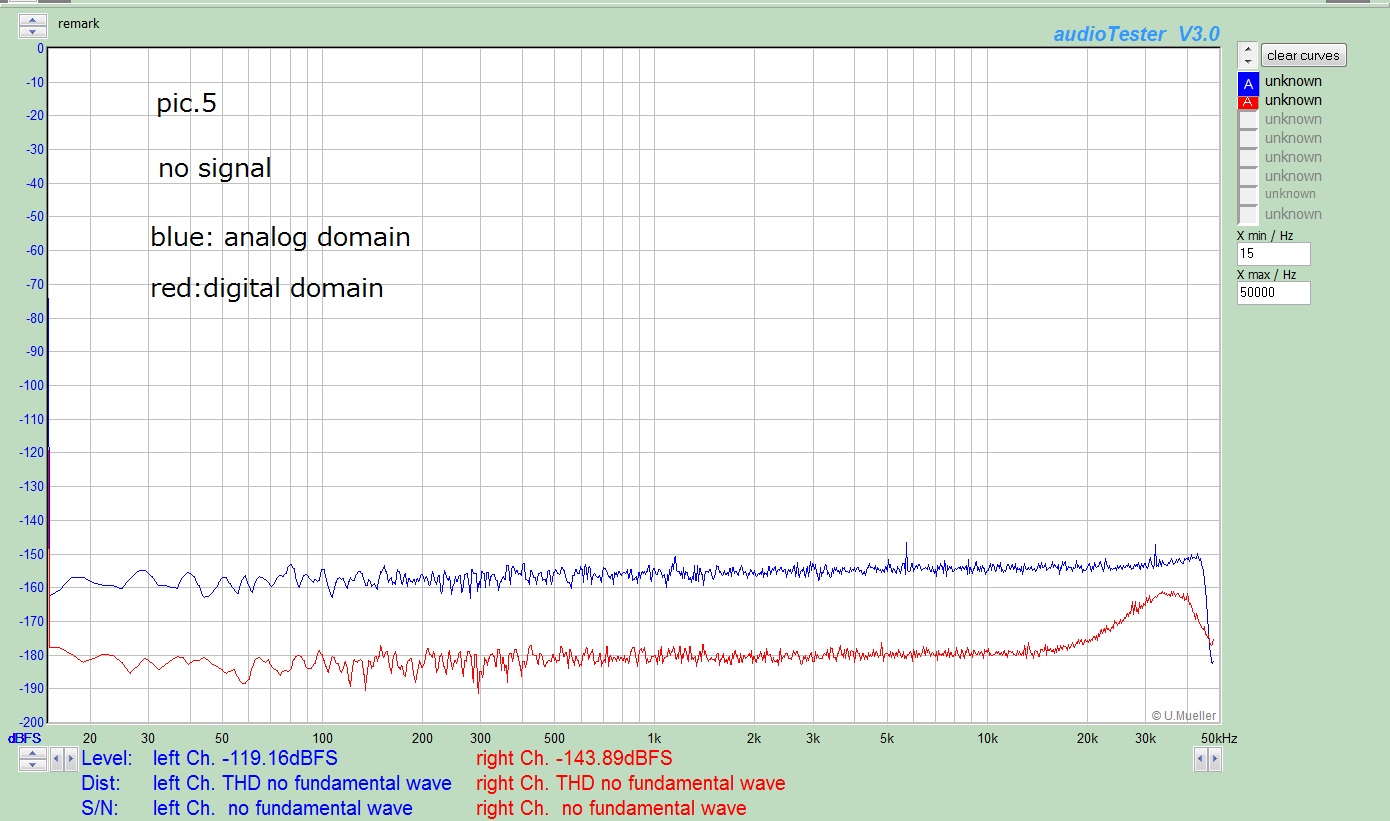Click the X min / Hz label

pos(1265,235)
